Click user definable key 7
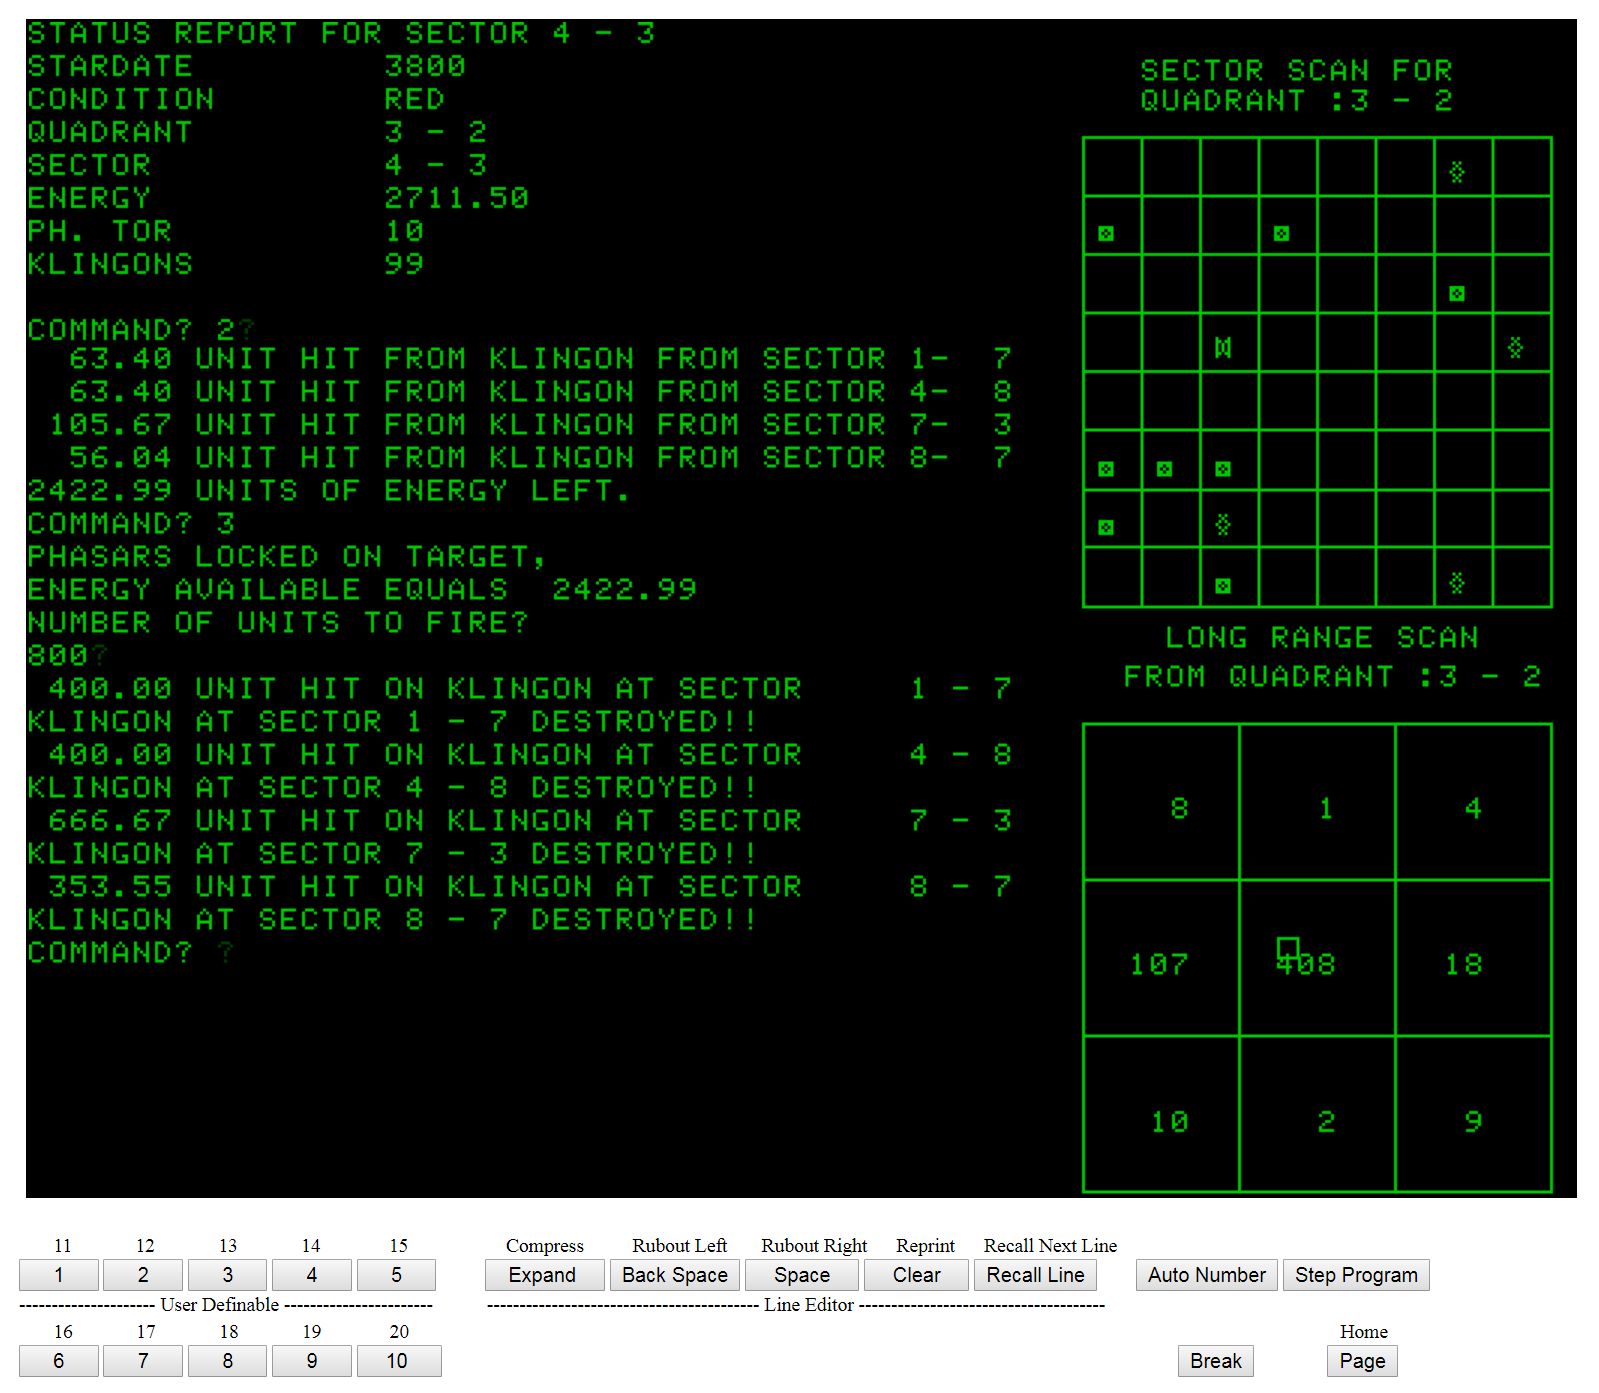The width and height of the screenshot is (1599, 1393). pyautogui.click(x=143, y=1361)
